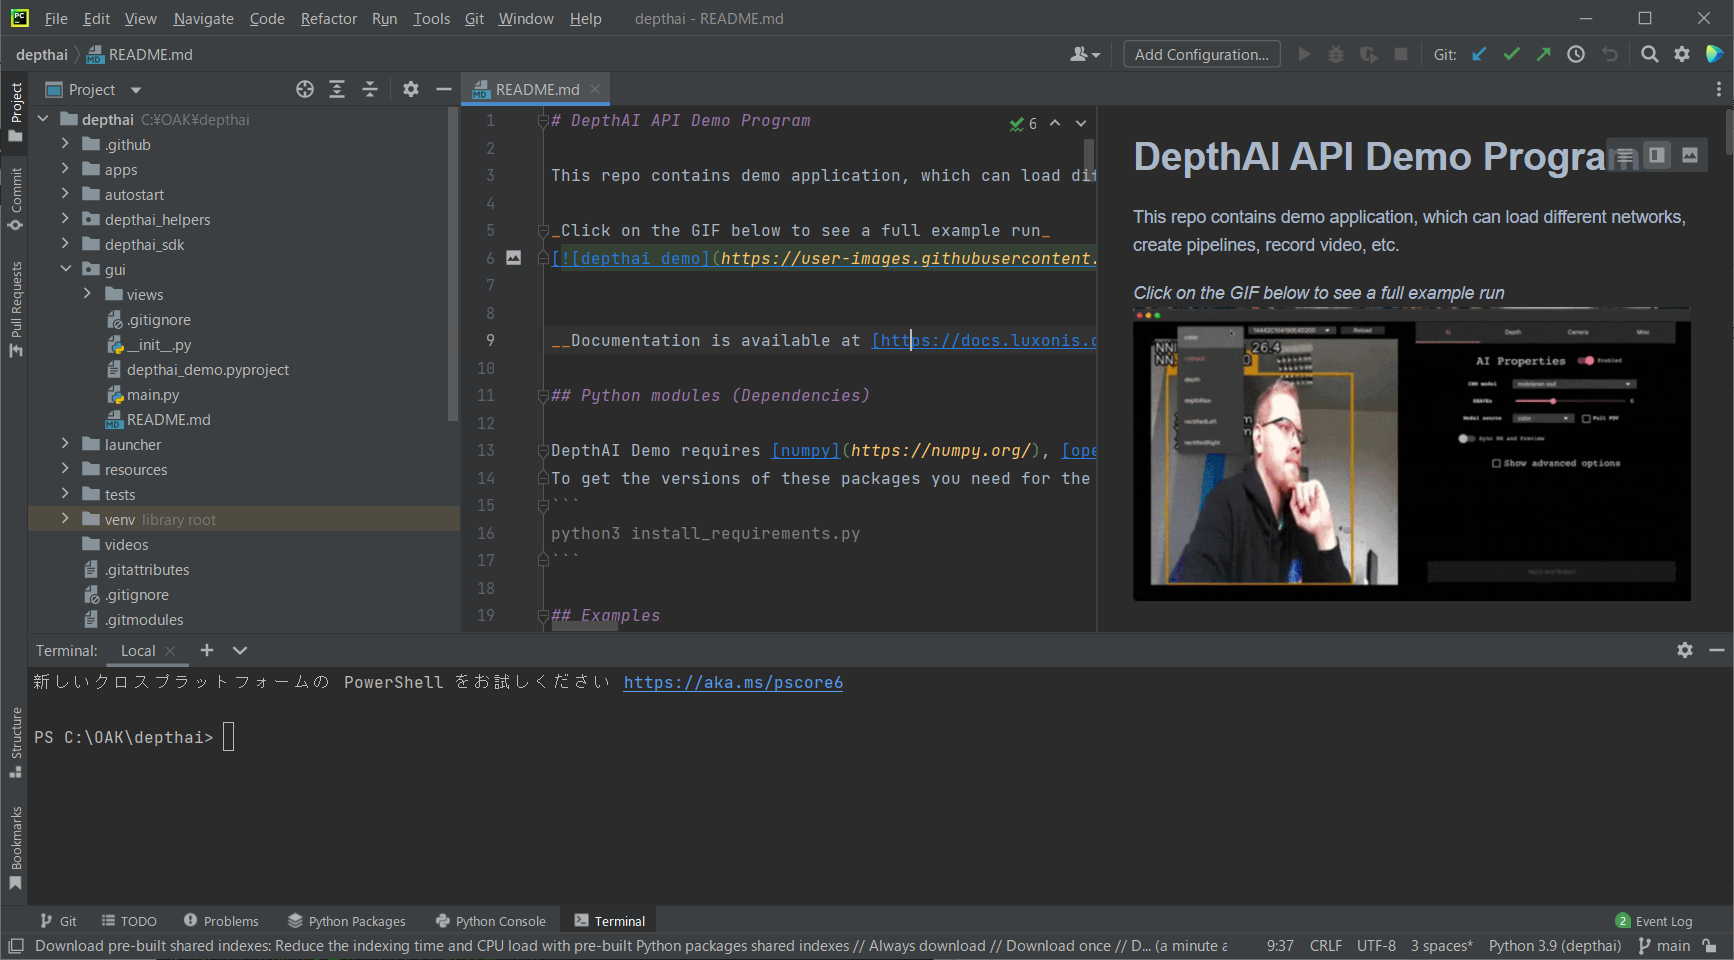Toggle the read-only lock in status bar

pyautogui.click(x=1710, y=946)
